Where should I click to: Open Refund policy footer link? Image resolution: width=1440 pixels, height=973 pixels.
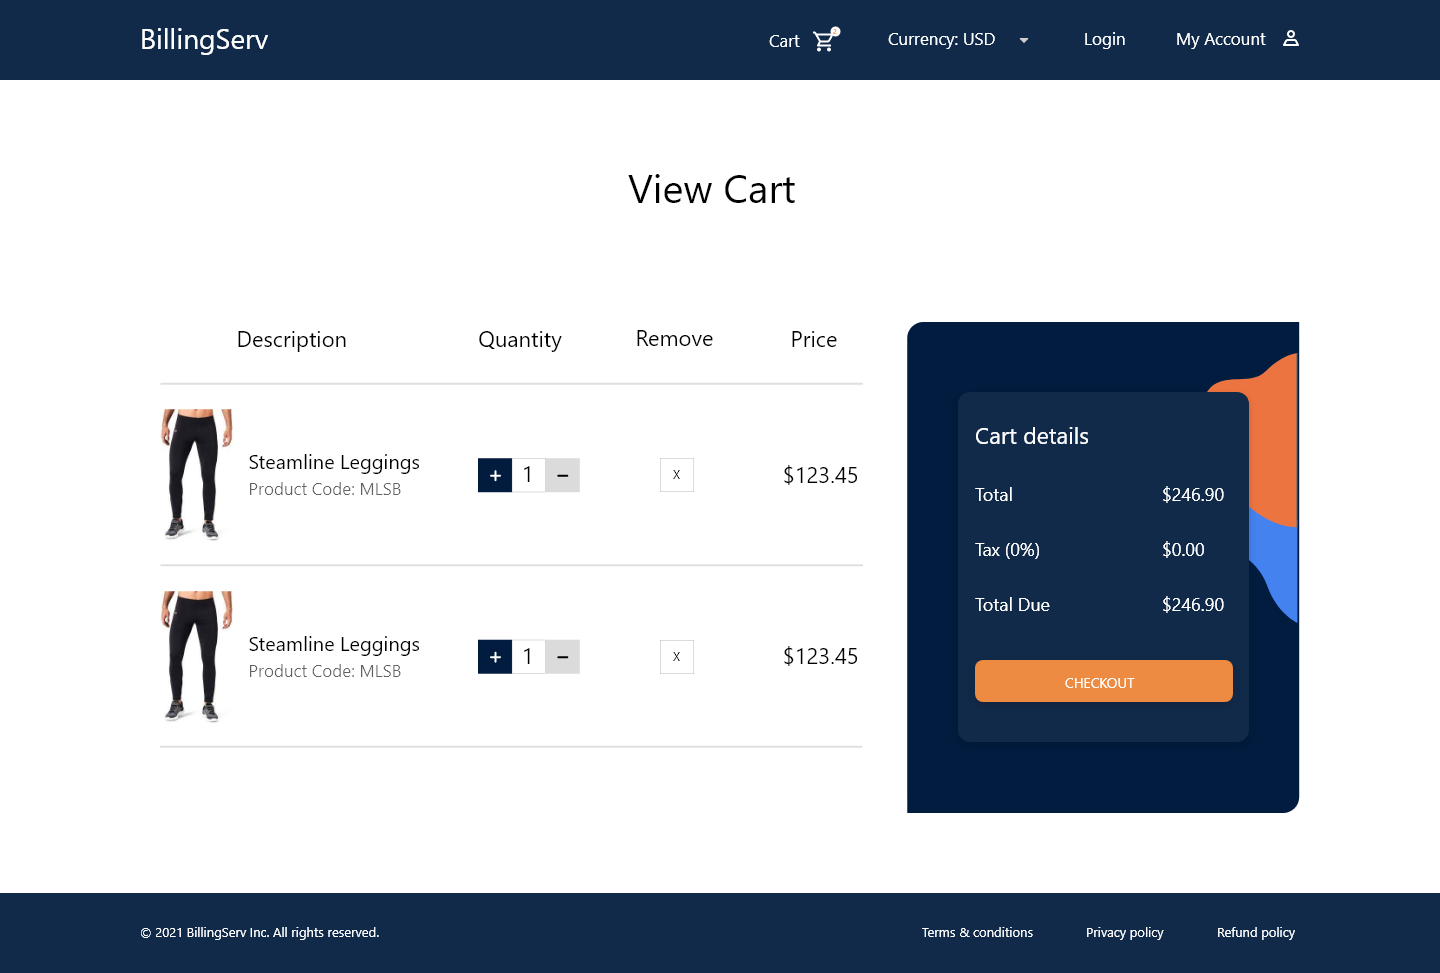coord(1255,932)
